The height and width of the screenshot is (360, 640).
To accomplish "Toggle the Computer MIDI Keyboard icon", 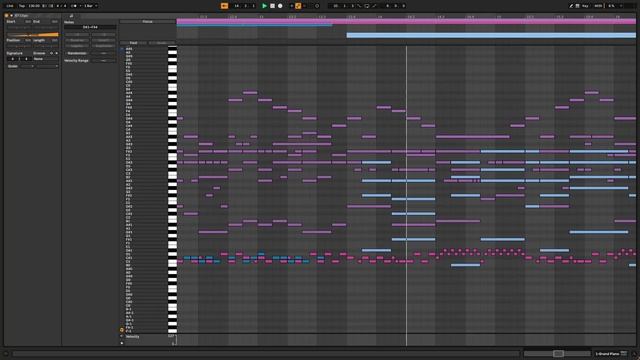I will click(x=578, y=6).
